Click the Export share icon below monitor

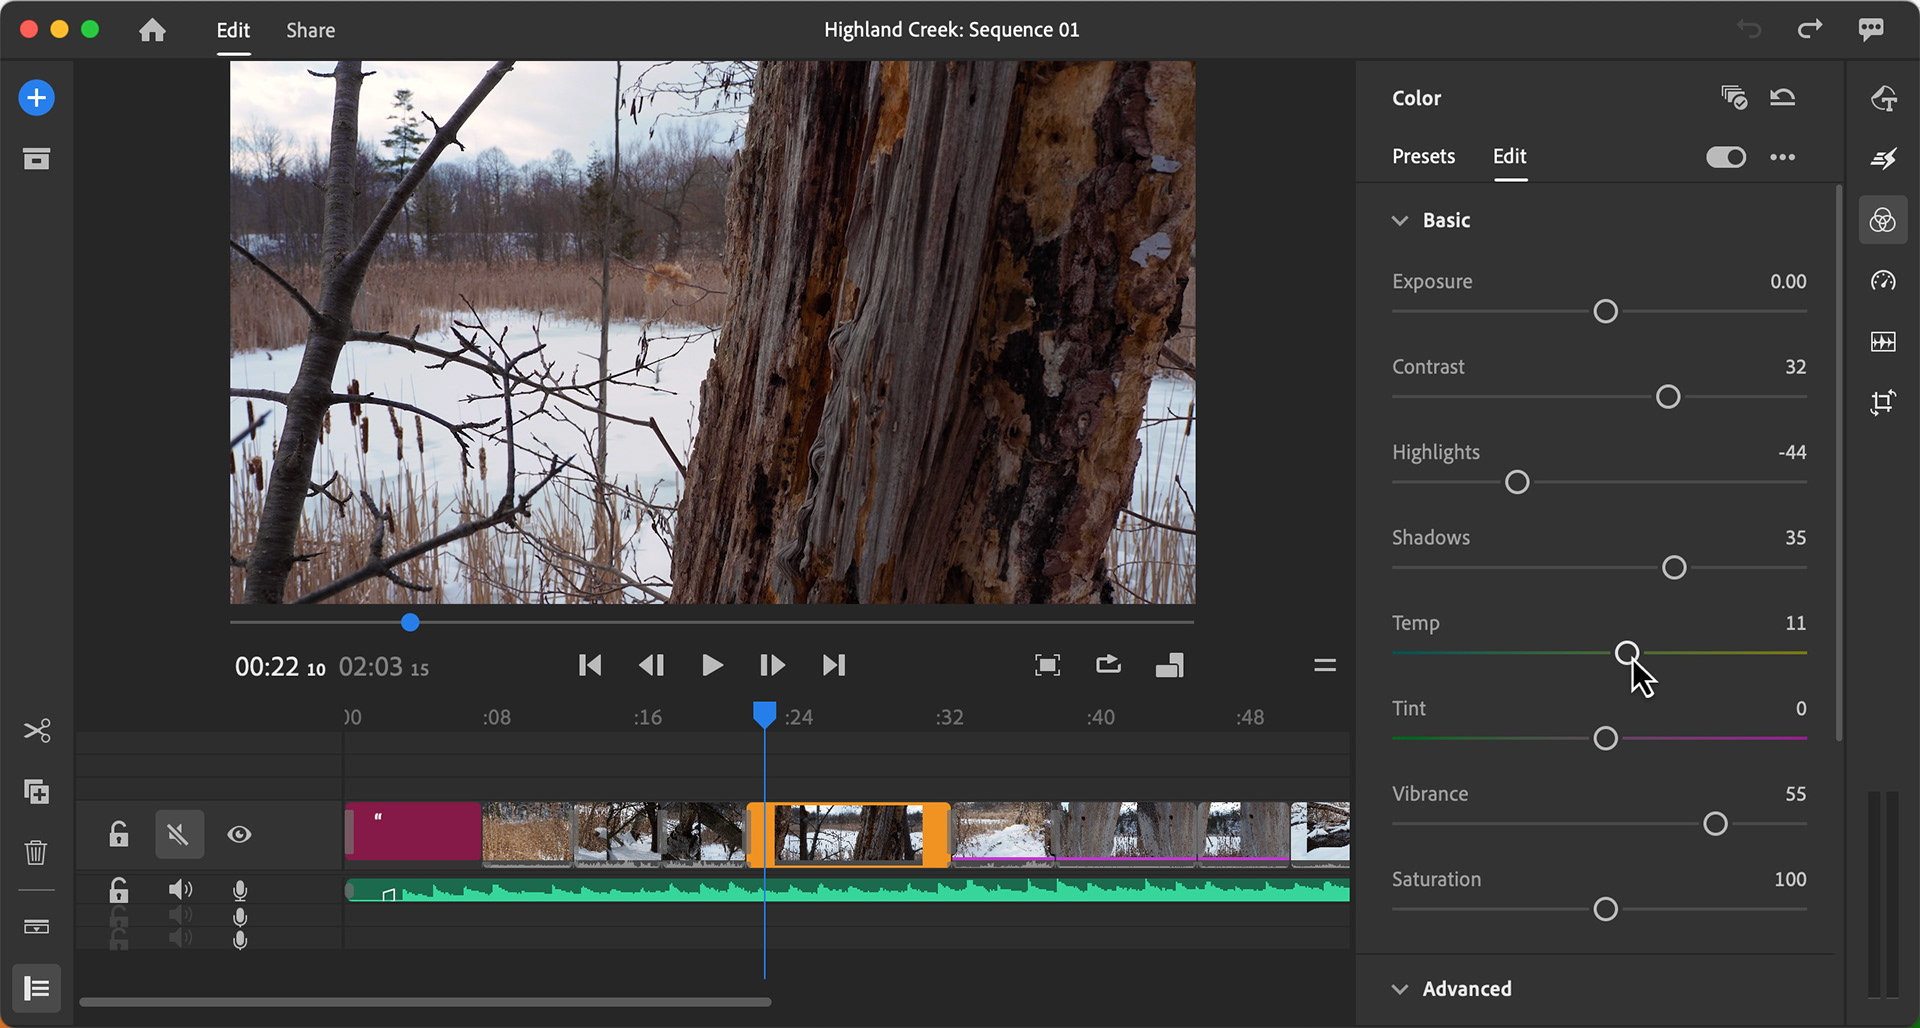[x=1108, y=665]
